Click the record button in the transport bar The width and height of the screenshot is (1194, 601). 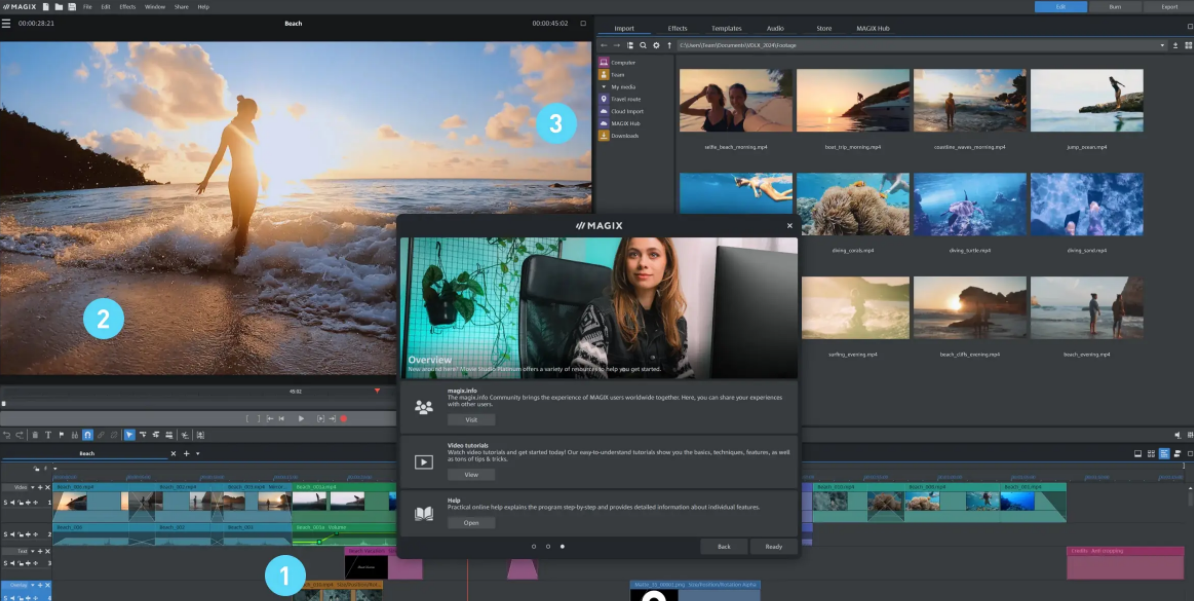343,418
